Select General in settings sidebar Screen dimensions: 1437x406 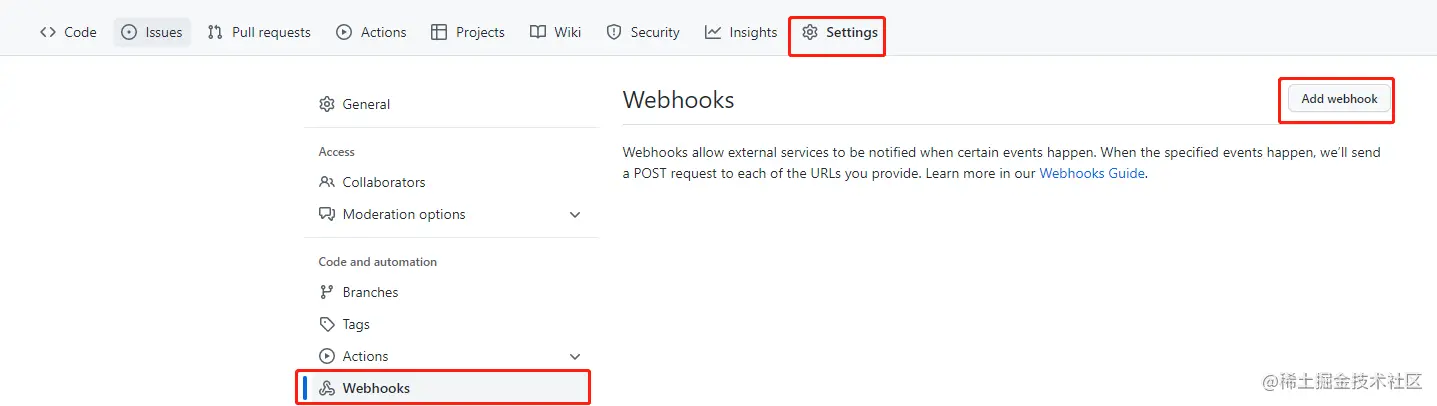coord(366,104)
